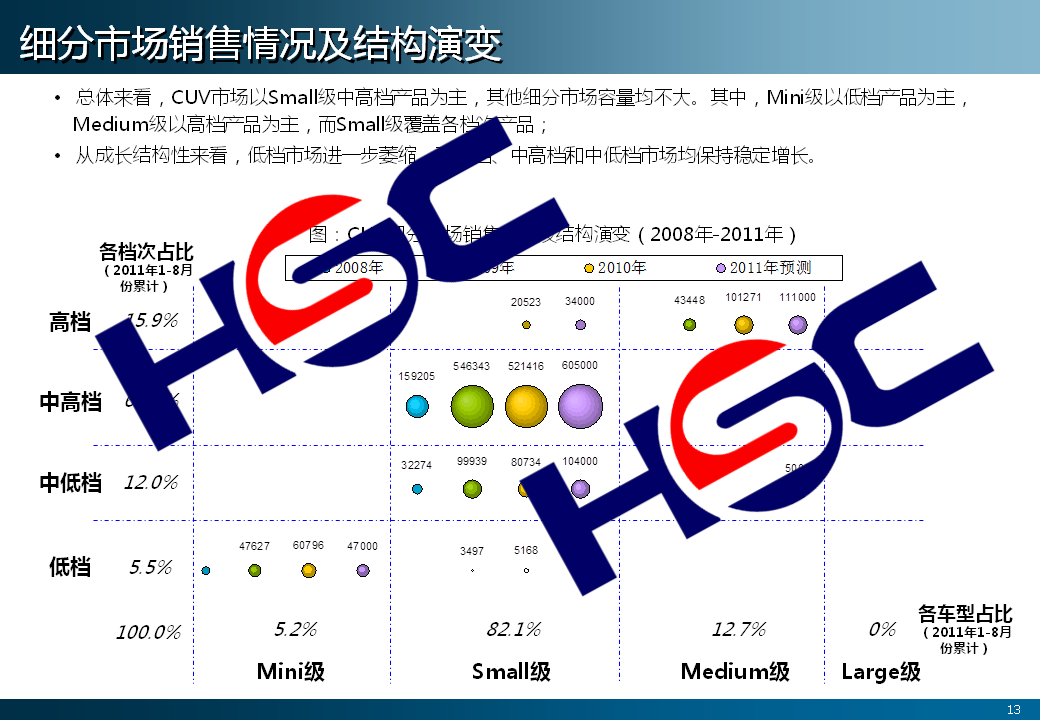Select the 82.1% share value
The height and width of the screenshot is (720, 1040).
[513, 629]
